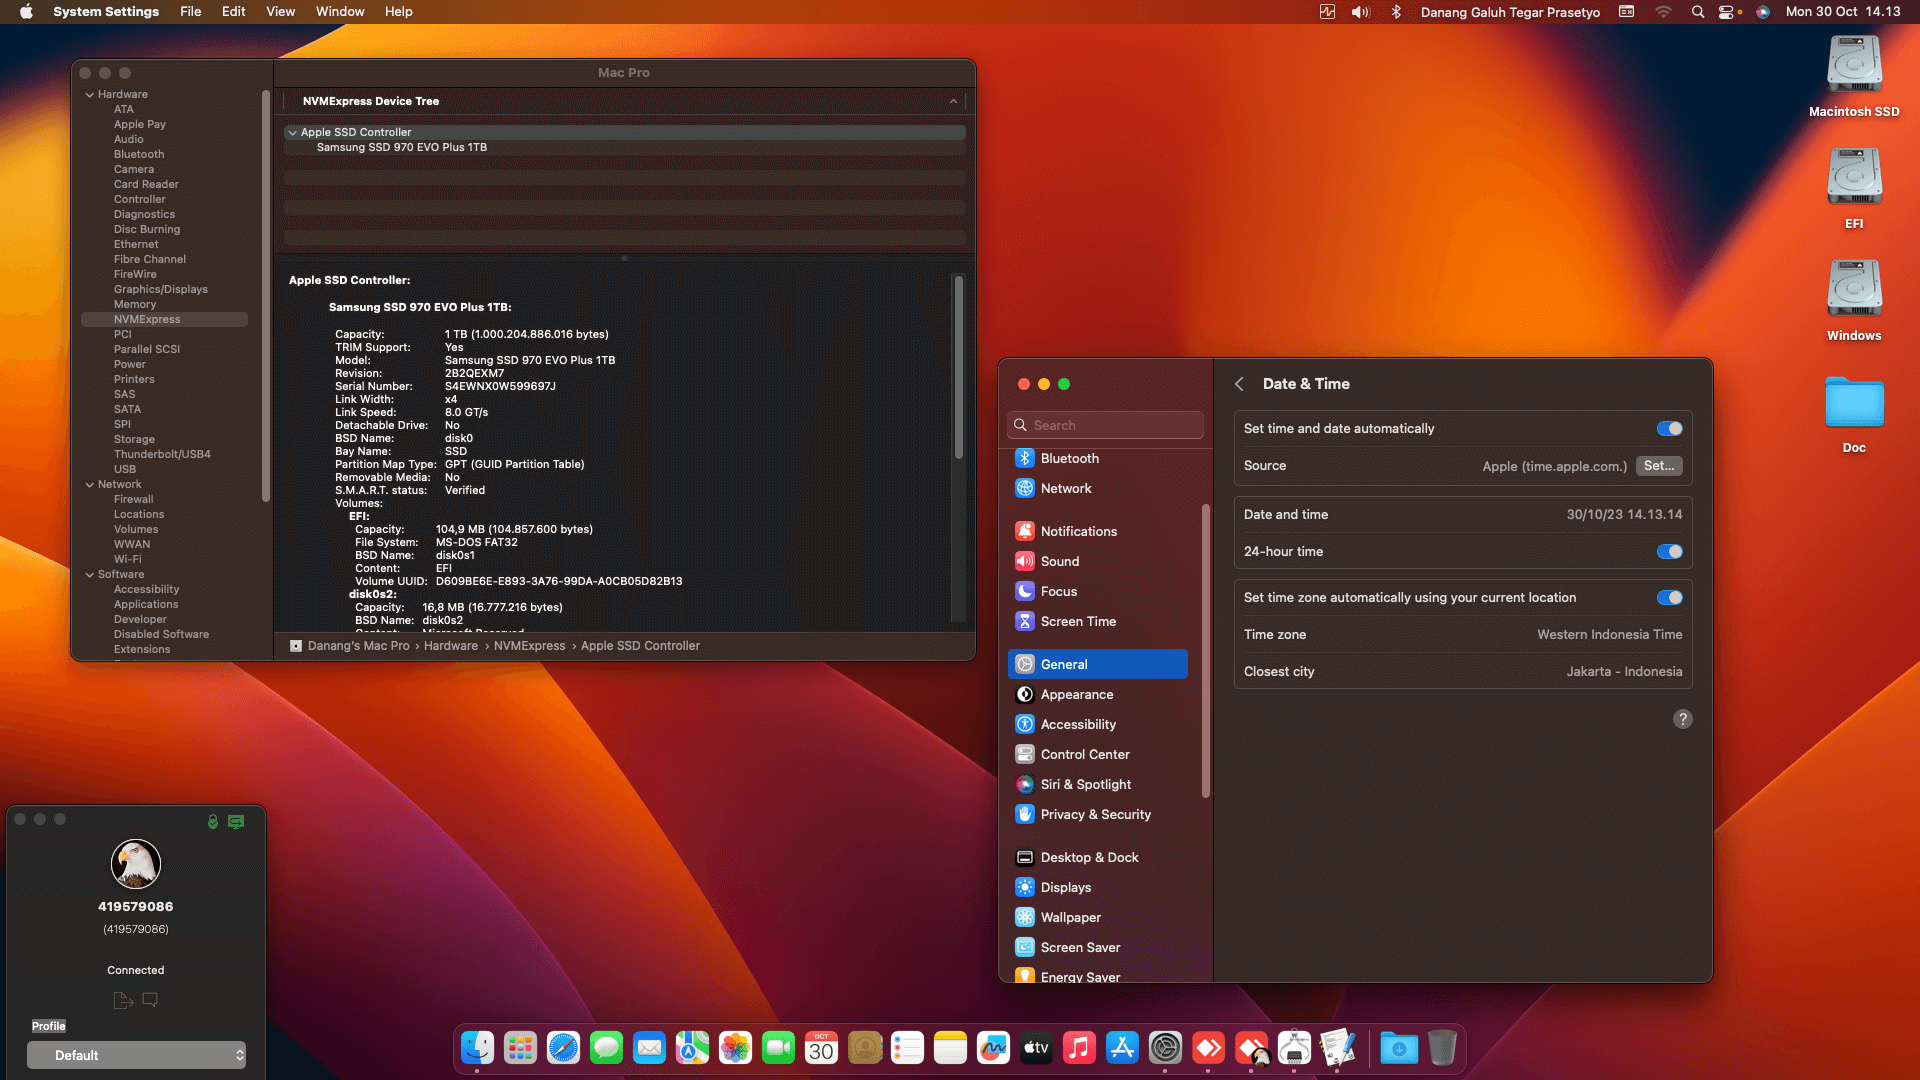This screenshot has height=1080, width=1920.
Task: Click the Set... time source button
Action: 1659,466
